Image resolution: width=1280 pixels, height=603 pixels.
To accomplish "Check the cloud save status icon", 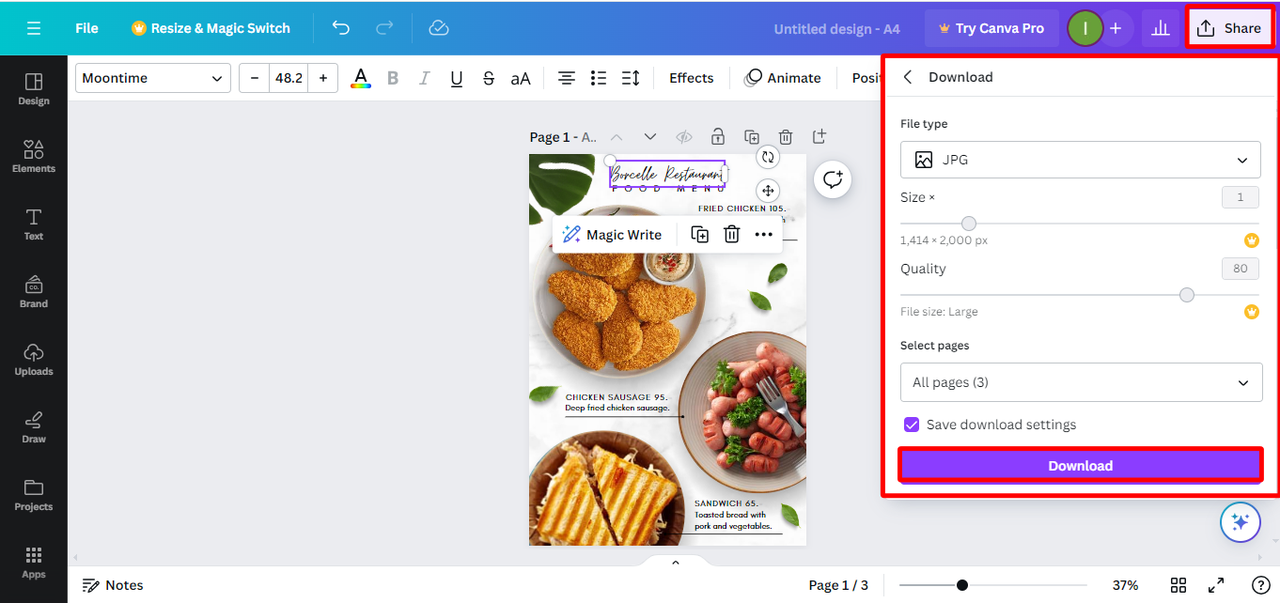I will 438,28.
